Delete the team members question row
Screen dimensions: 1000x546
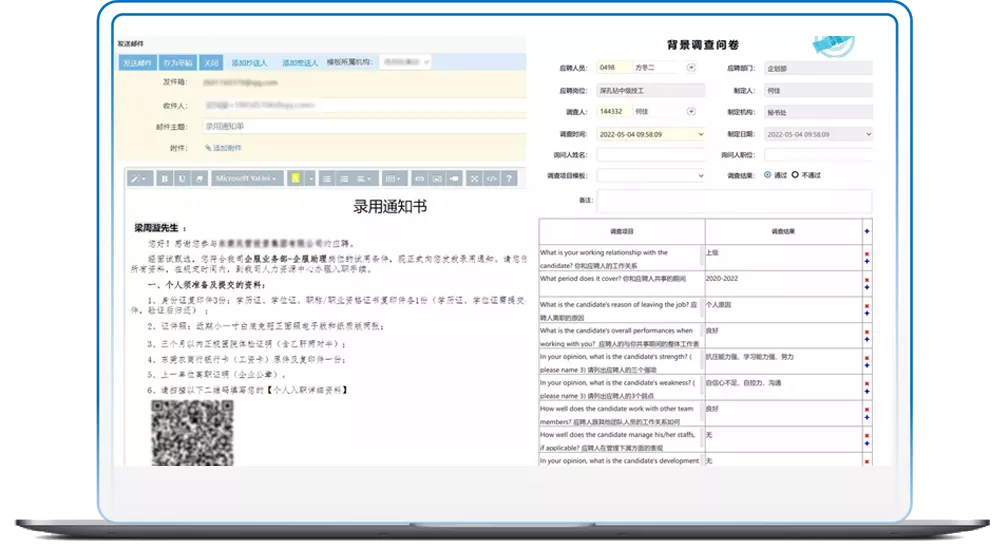tap(867, 410)
